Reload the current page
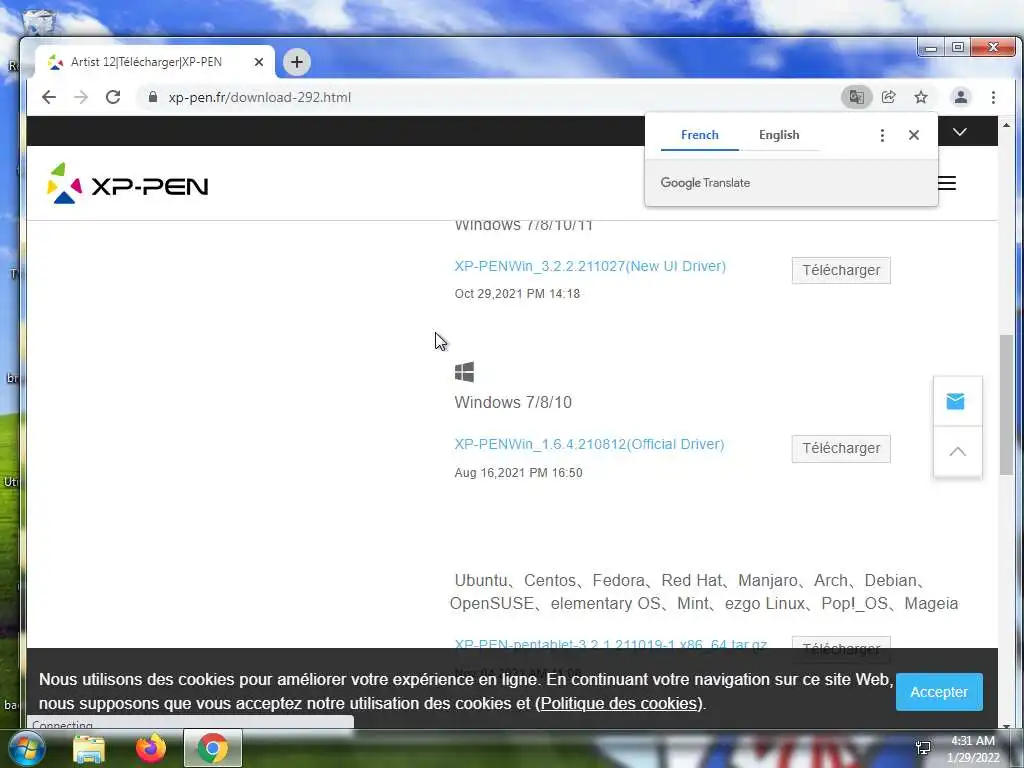The width and height of the screenshot is (1024, 768). pyautogui.click(x=113, y=97)
